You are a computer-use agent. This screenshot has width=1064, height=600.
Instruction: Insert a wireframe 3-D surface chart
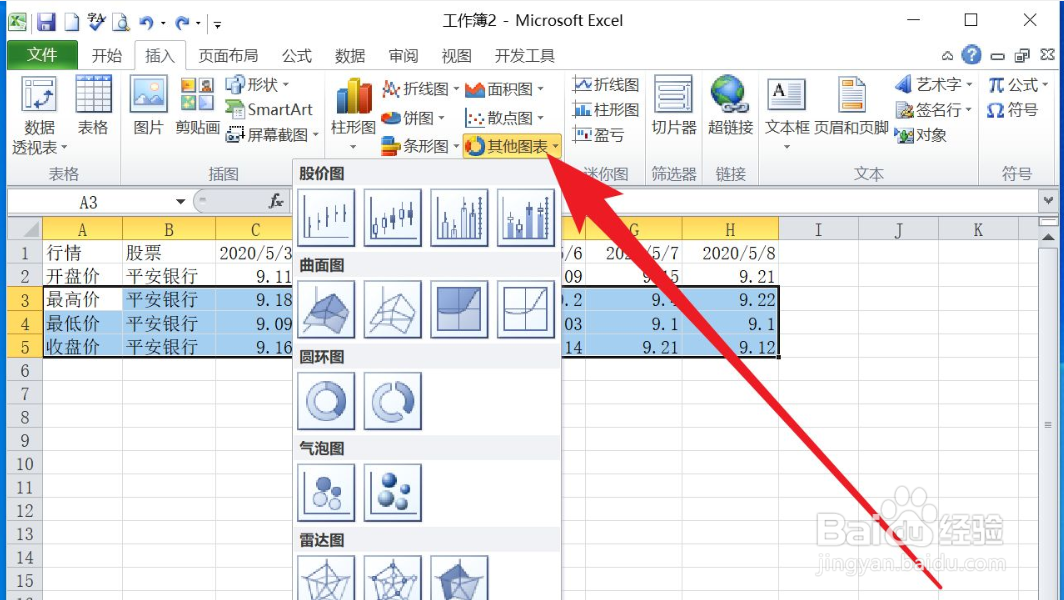(393, 310)
